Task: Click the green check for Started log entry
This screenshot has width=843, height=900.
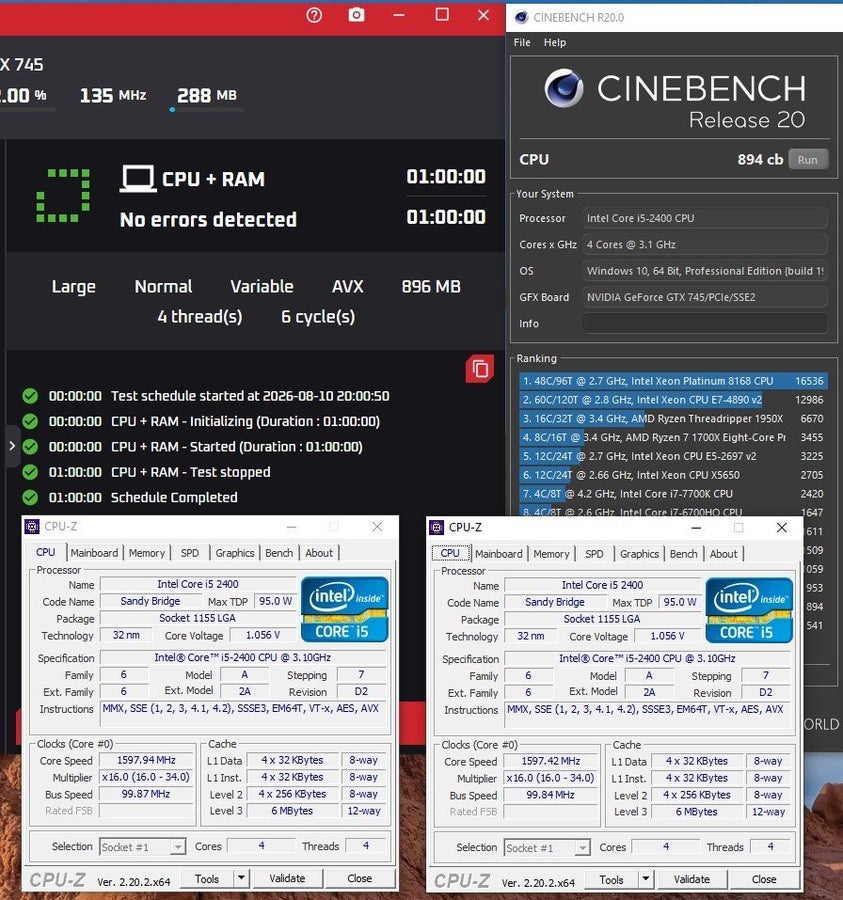Action: tap(30, 447)
